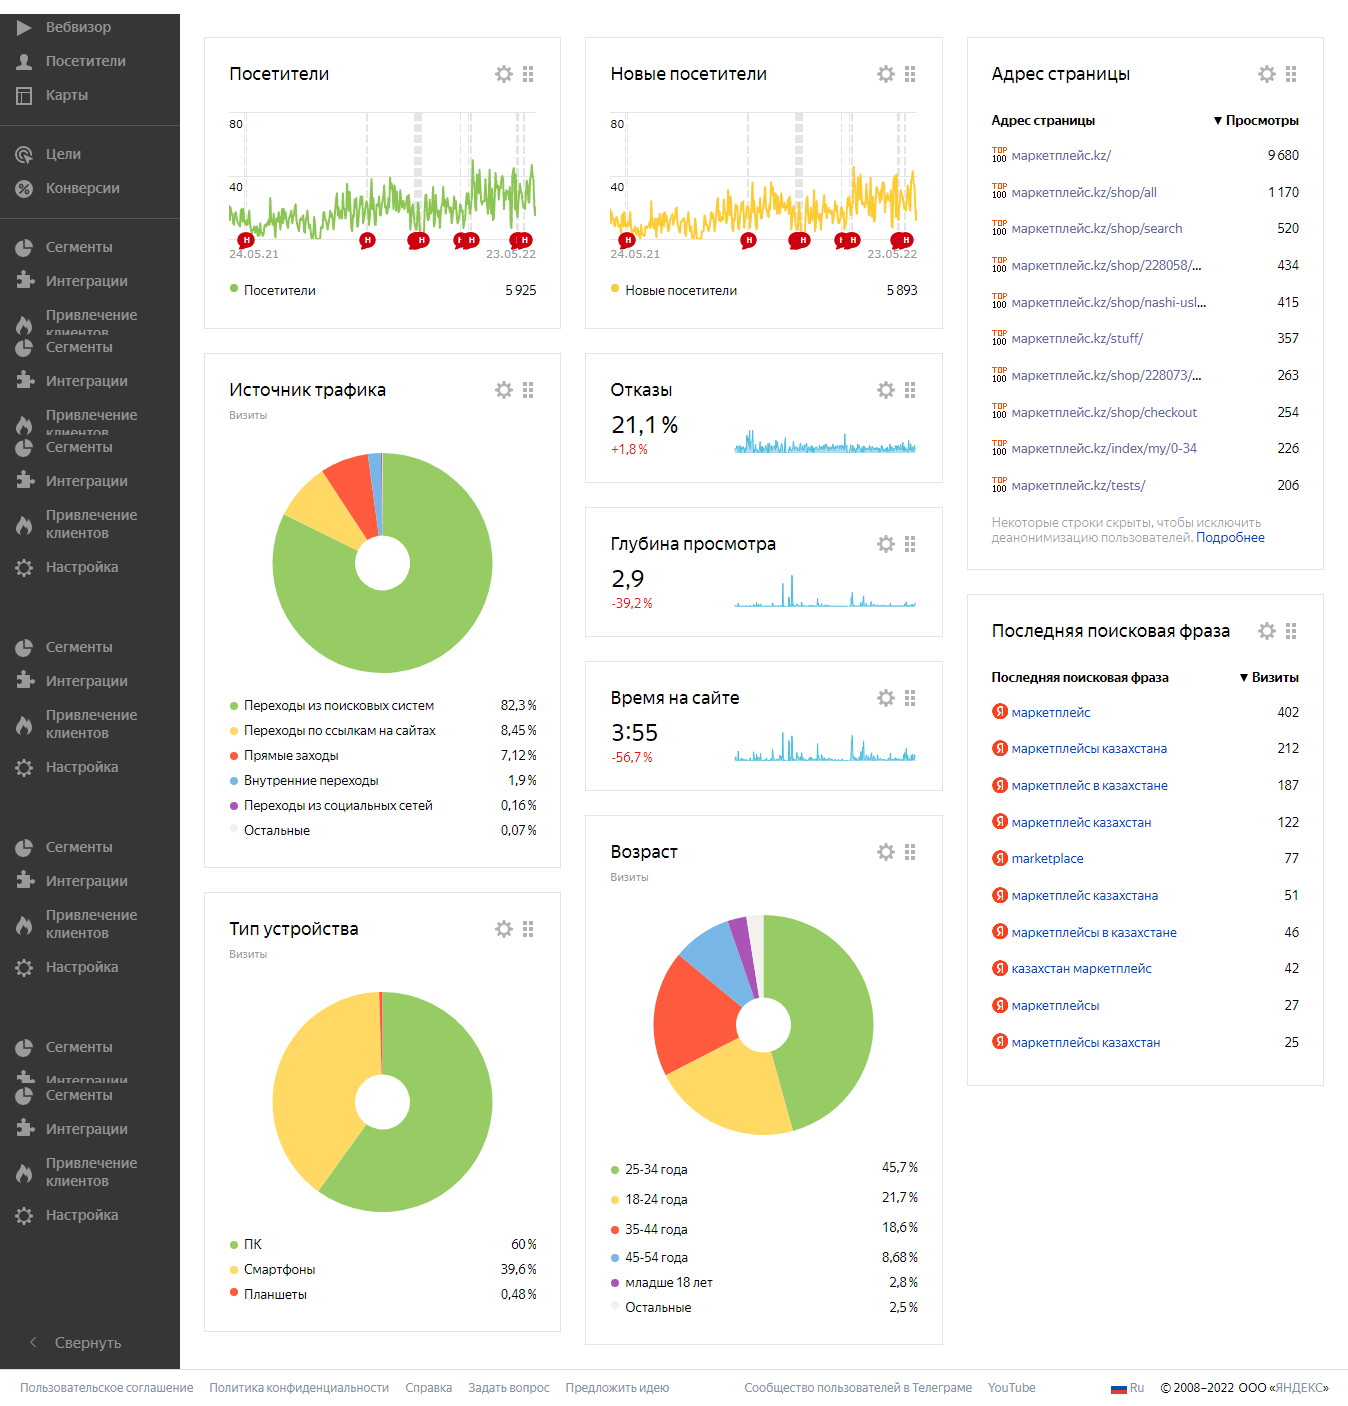Open Конверсии in the sidebar menu
1348x1406 pixels.
82,188
